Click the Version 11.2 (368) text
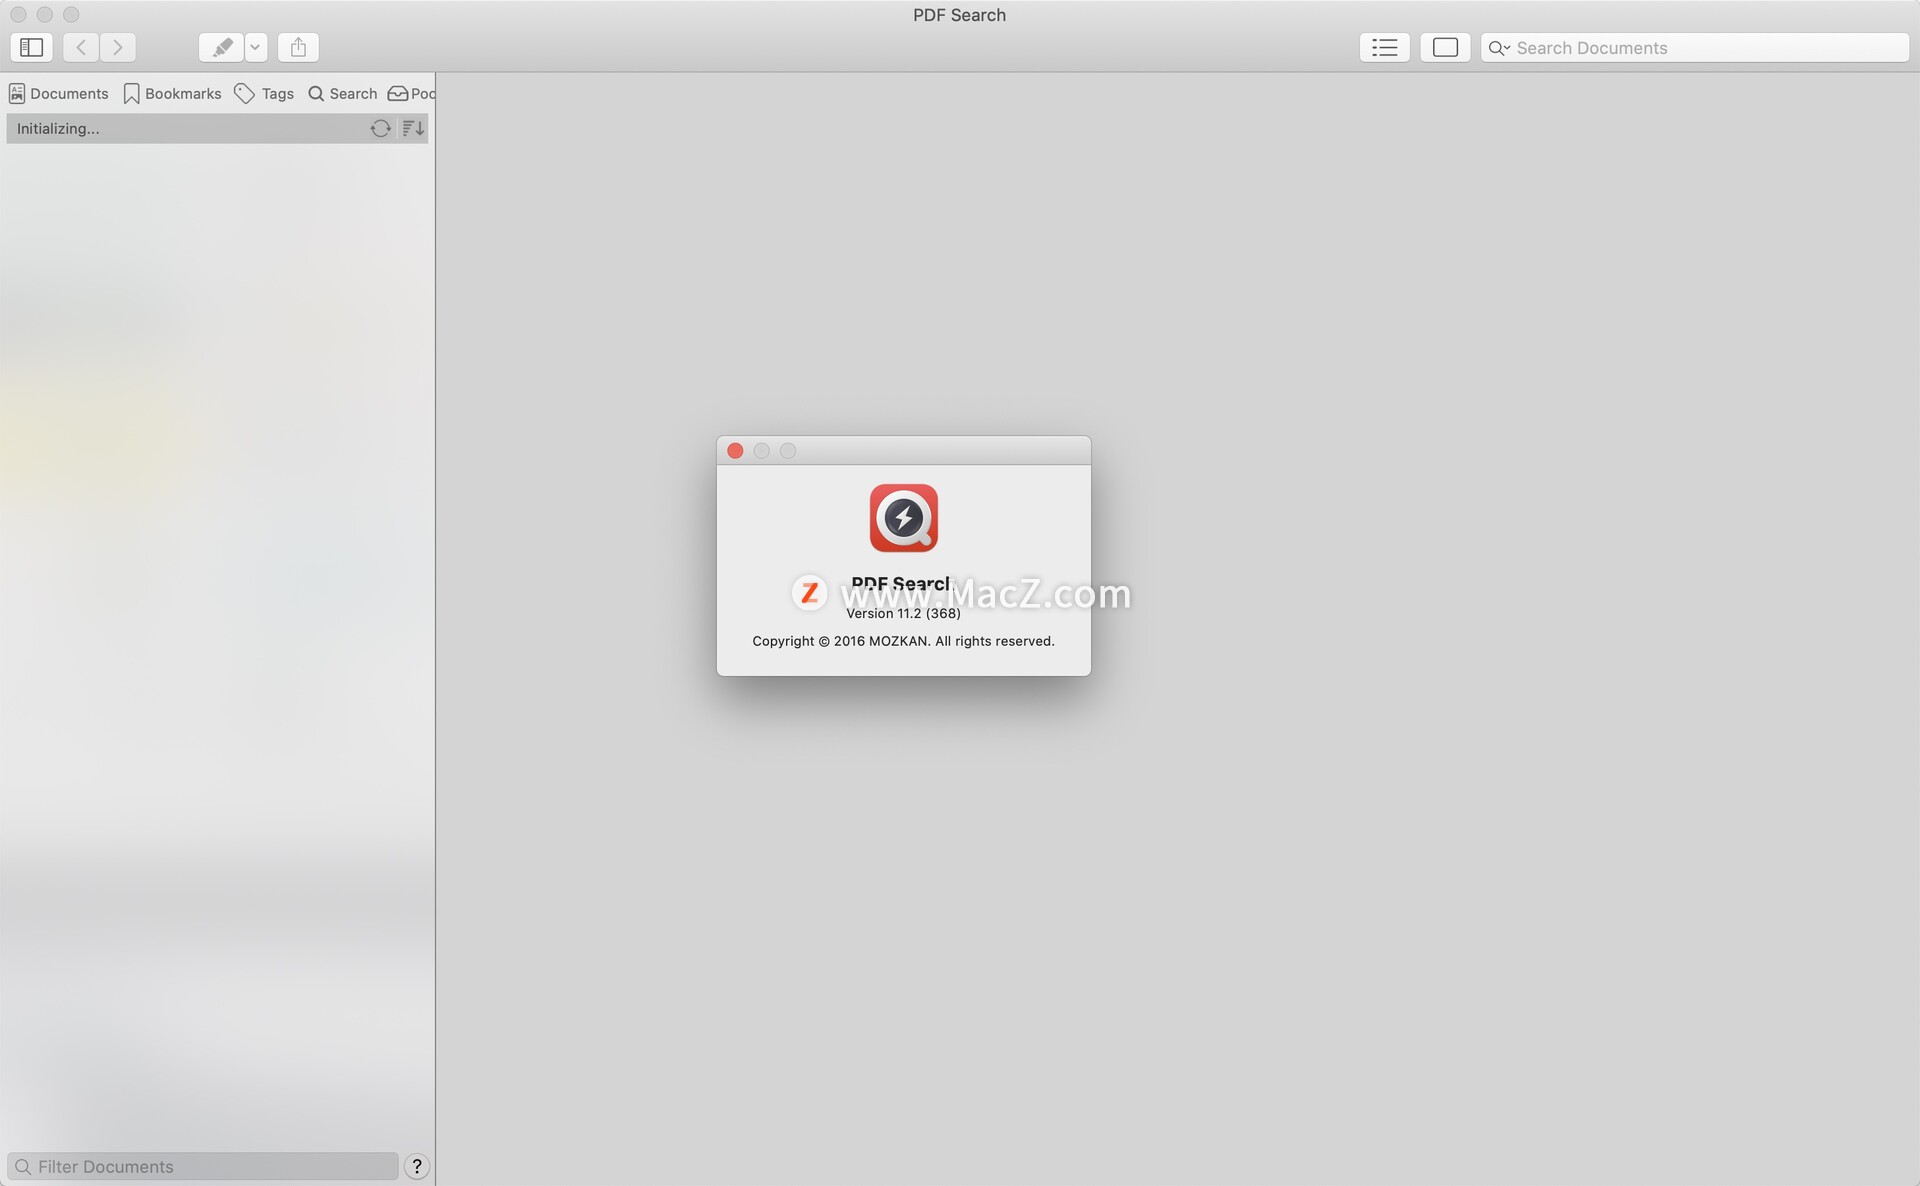Image resolution: width=1920 pixels, height=1186 pixels. point(903,613)
